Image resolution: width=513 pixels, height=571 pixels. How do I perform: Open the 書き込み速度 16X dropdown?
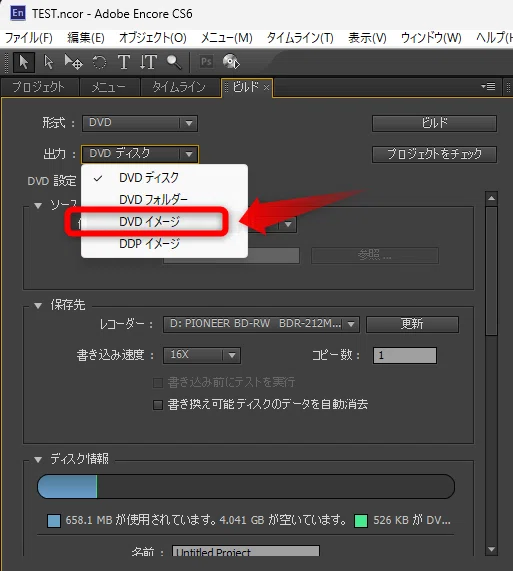coord(202,355)
